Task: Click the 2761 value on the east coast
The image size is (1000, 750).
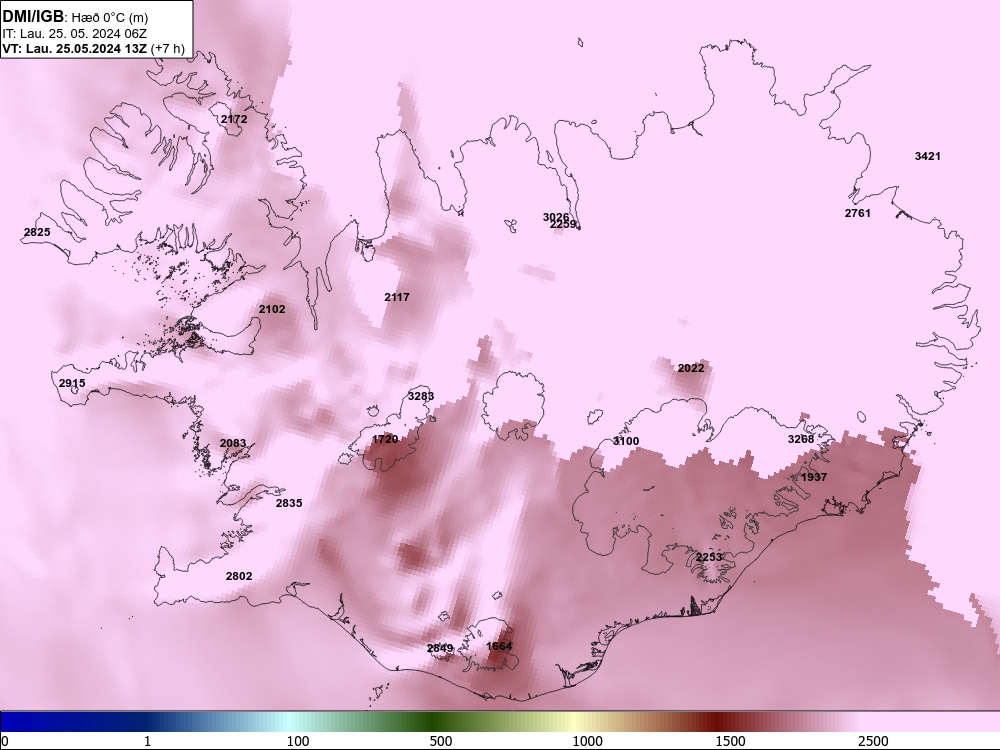Action: pos(858,213)
